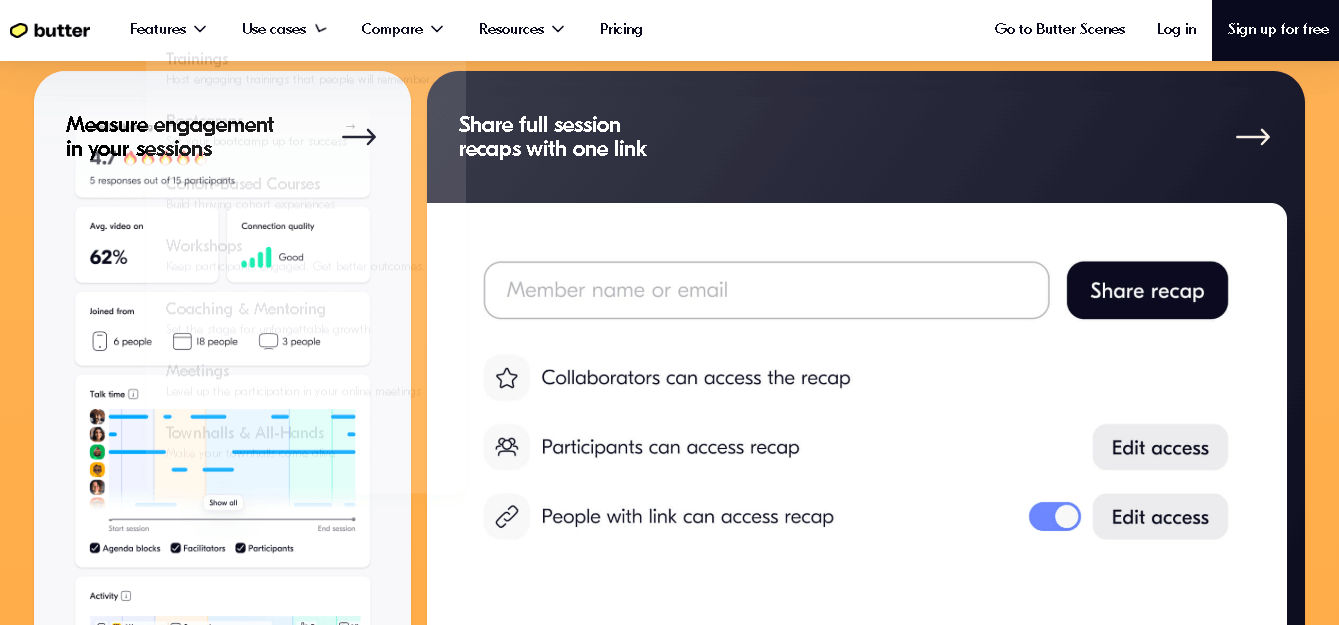
Task: Expand the Compare menu
Action: click(402, 29)
